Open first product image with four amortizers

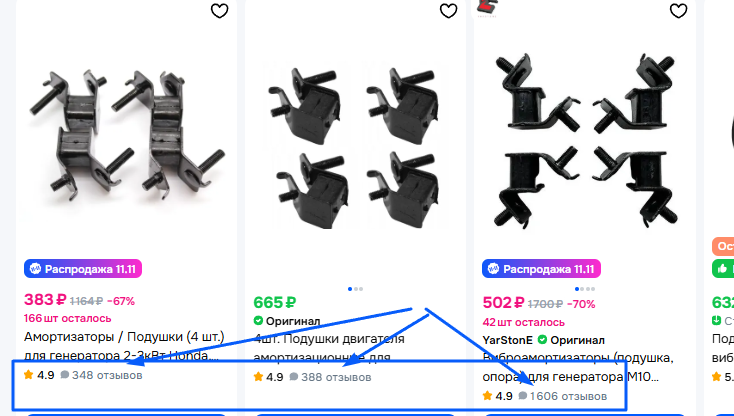point(126,136)
